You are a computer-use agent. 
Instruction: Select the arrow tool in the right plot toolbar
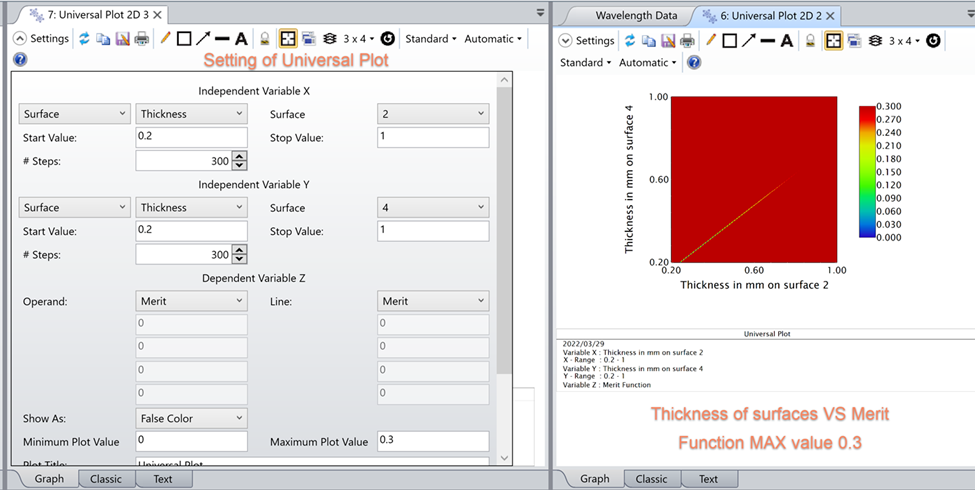point(749,41)
